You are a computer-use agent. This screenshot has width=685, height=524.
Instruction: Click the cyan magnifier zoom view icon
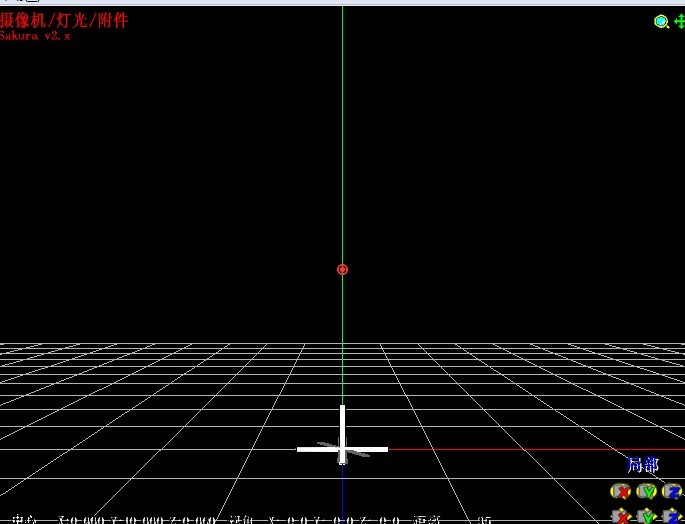(661, 21)
